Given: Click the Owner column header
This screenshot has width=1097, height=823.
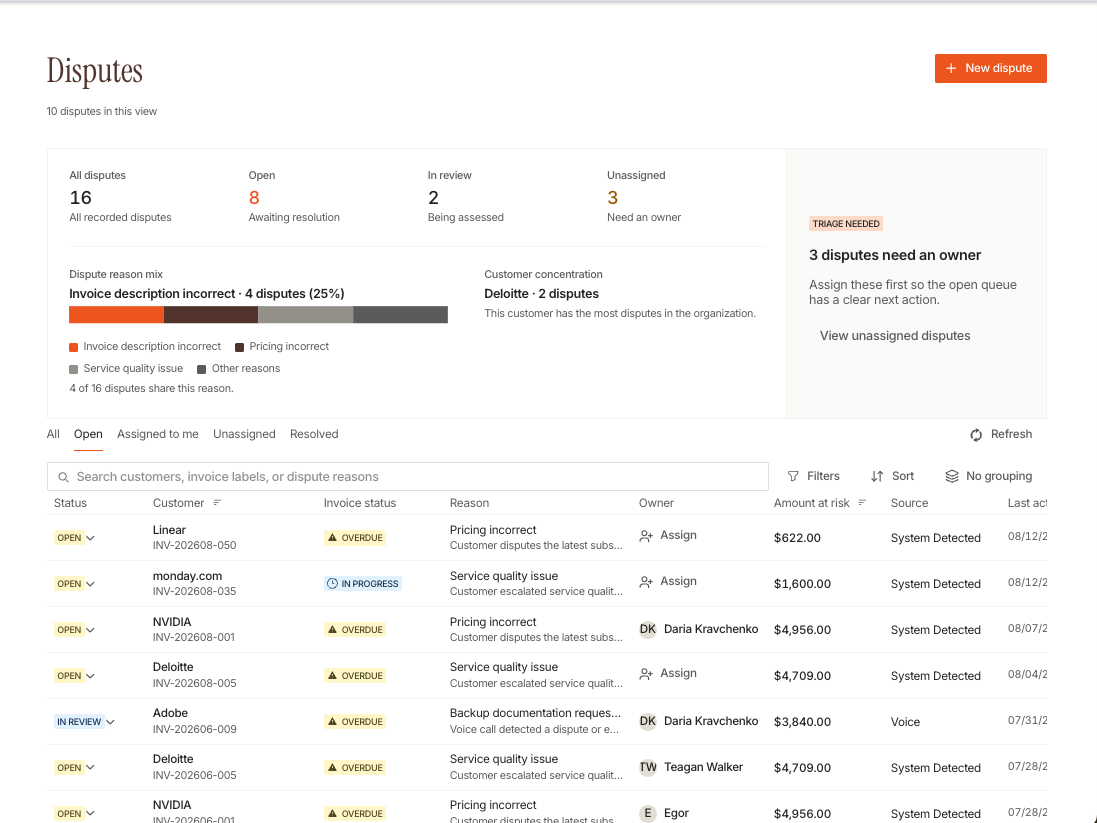Looking at the screenshot, I should click(x=656, y=503).
